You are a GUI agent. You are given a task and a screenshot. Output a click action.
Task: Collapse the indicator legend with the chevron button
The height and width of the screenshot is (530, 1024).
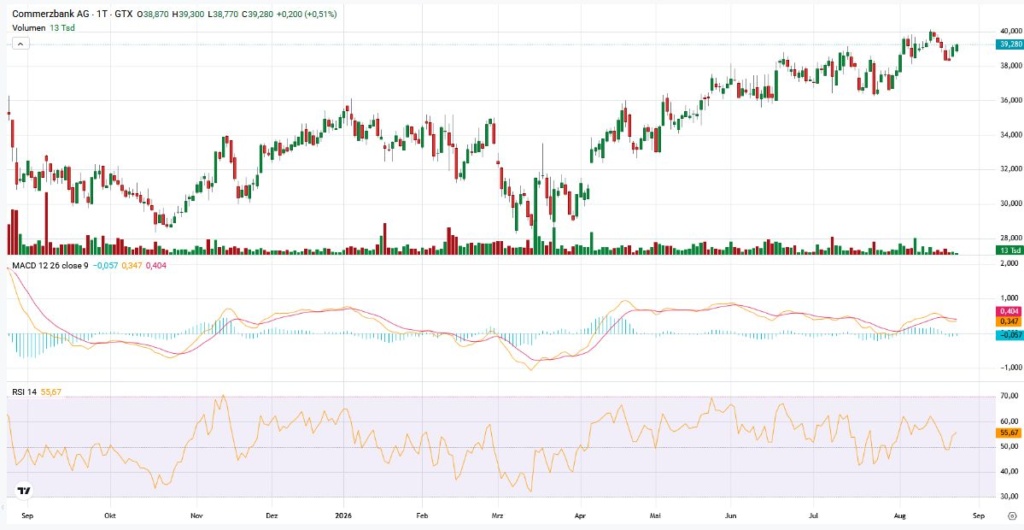pyautogui.click(x=20, y=44)
